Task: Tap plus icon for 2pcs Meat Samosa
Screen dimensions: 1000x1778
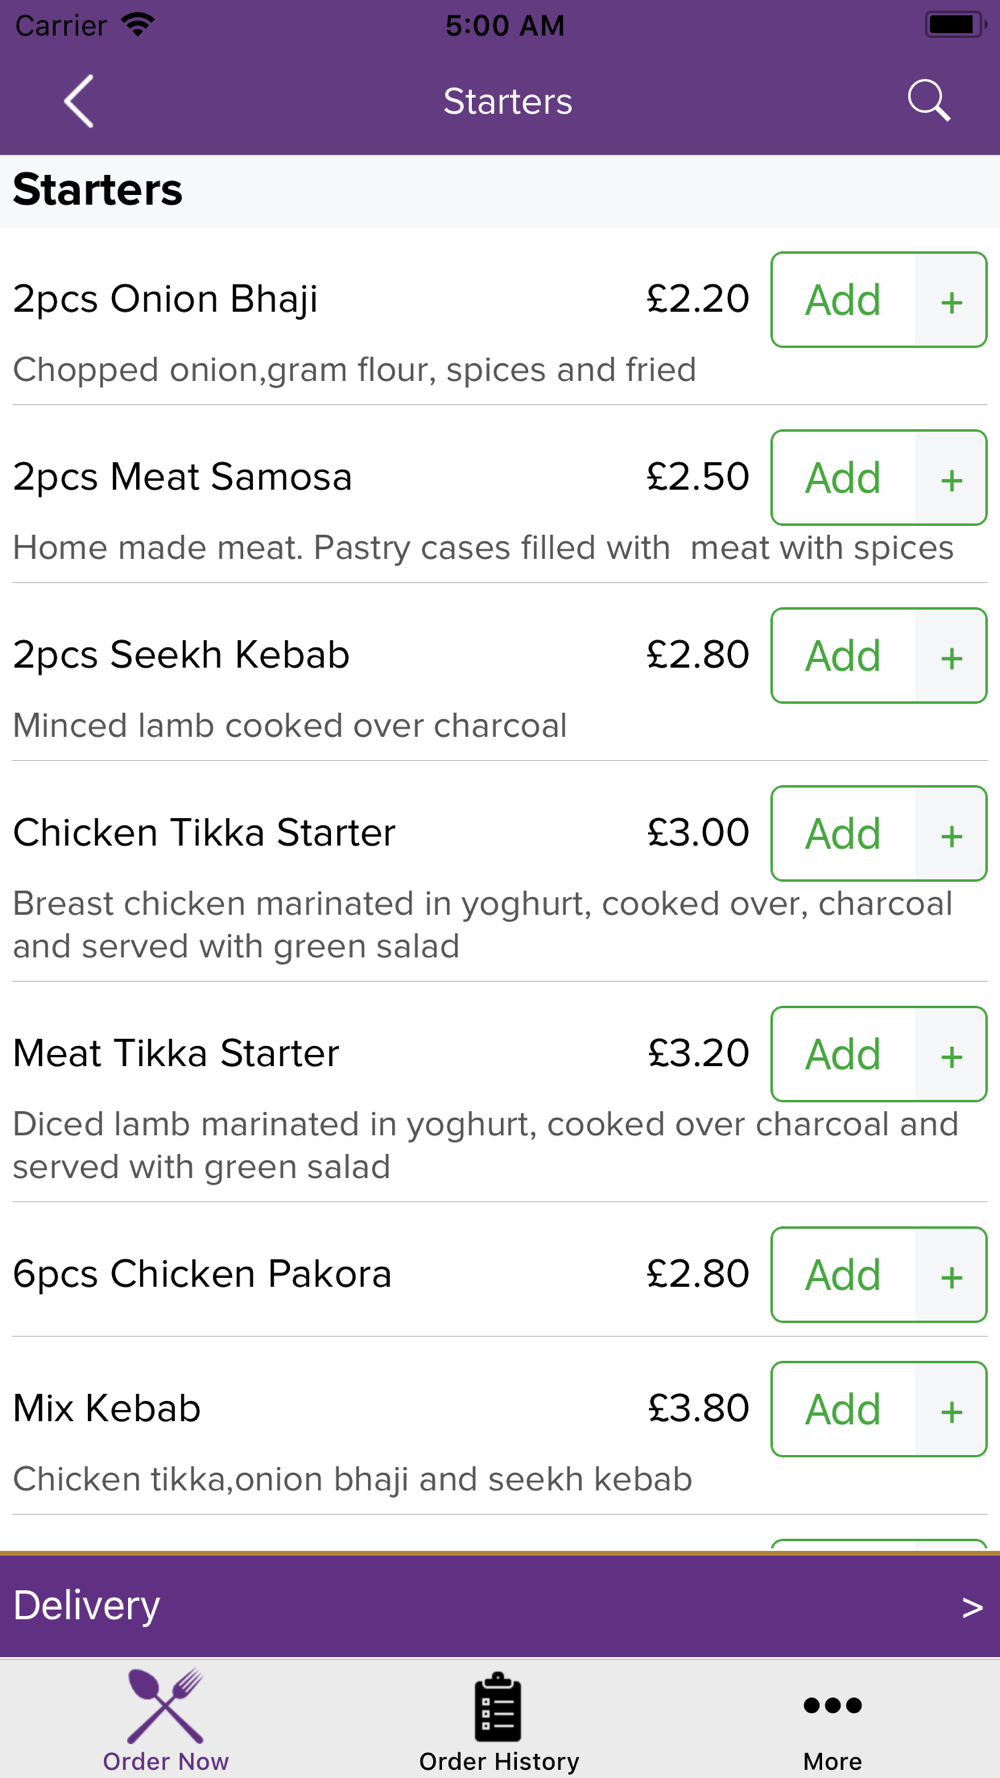Action: coord(951,479)
